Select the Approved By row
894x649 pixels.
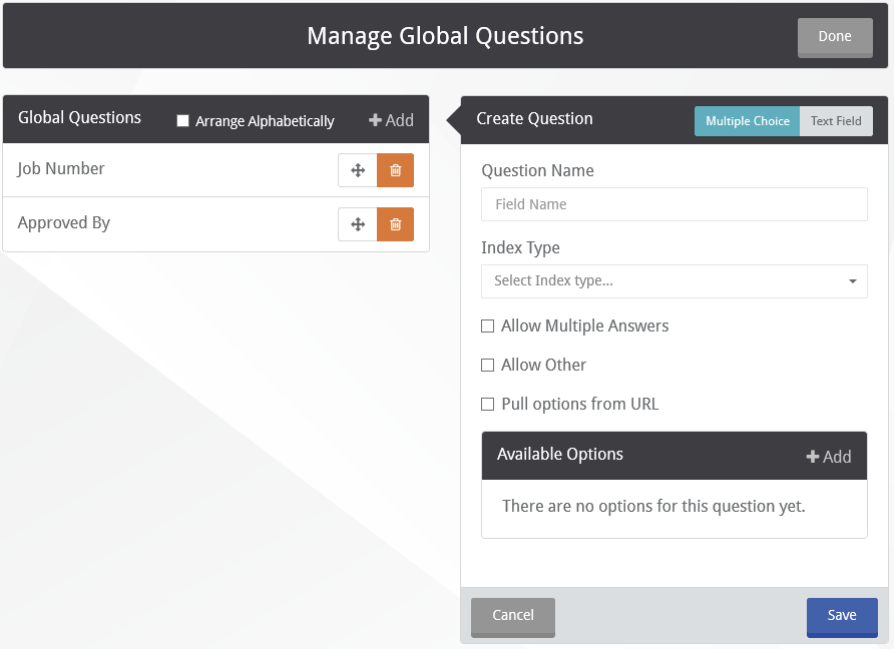tap(216, 224)
